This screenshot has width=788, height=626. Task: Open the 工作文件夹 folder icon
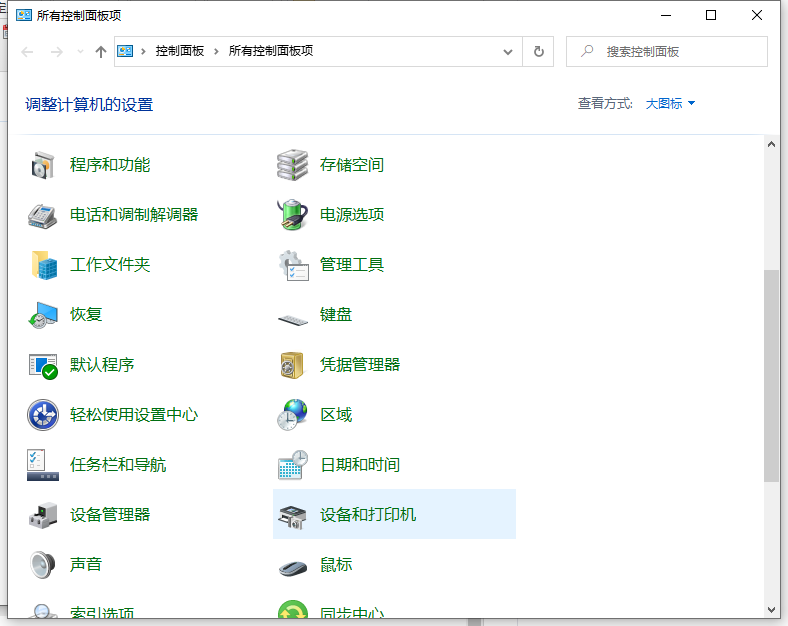(43, 265)
